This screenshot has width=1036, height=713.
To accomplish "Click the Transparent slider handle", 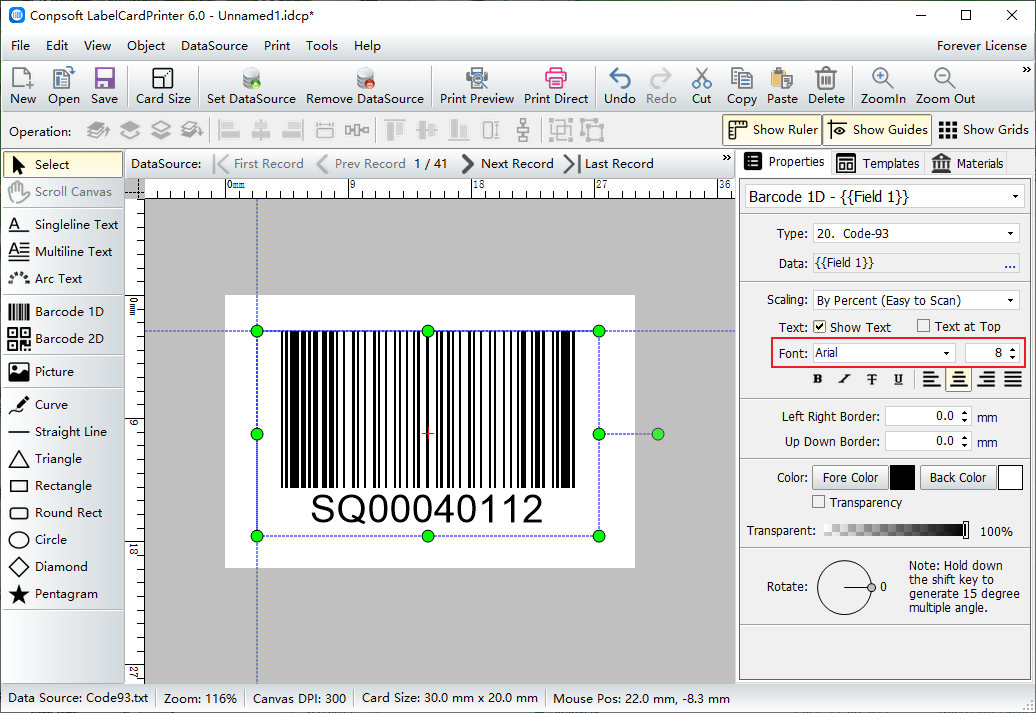I will pyautogui.click(x=965, y=530).
